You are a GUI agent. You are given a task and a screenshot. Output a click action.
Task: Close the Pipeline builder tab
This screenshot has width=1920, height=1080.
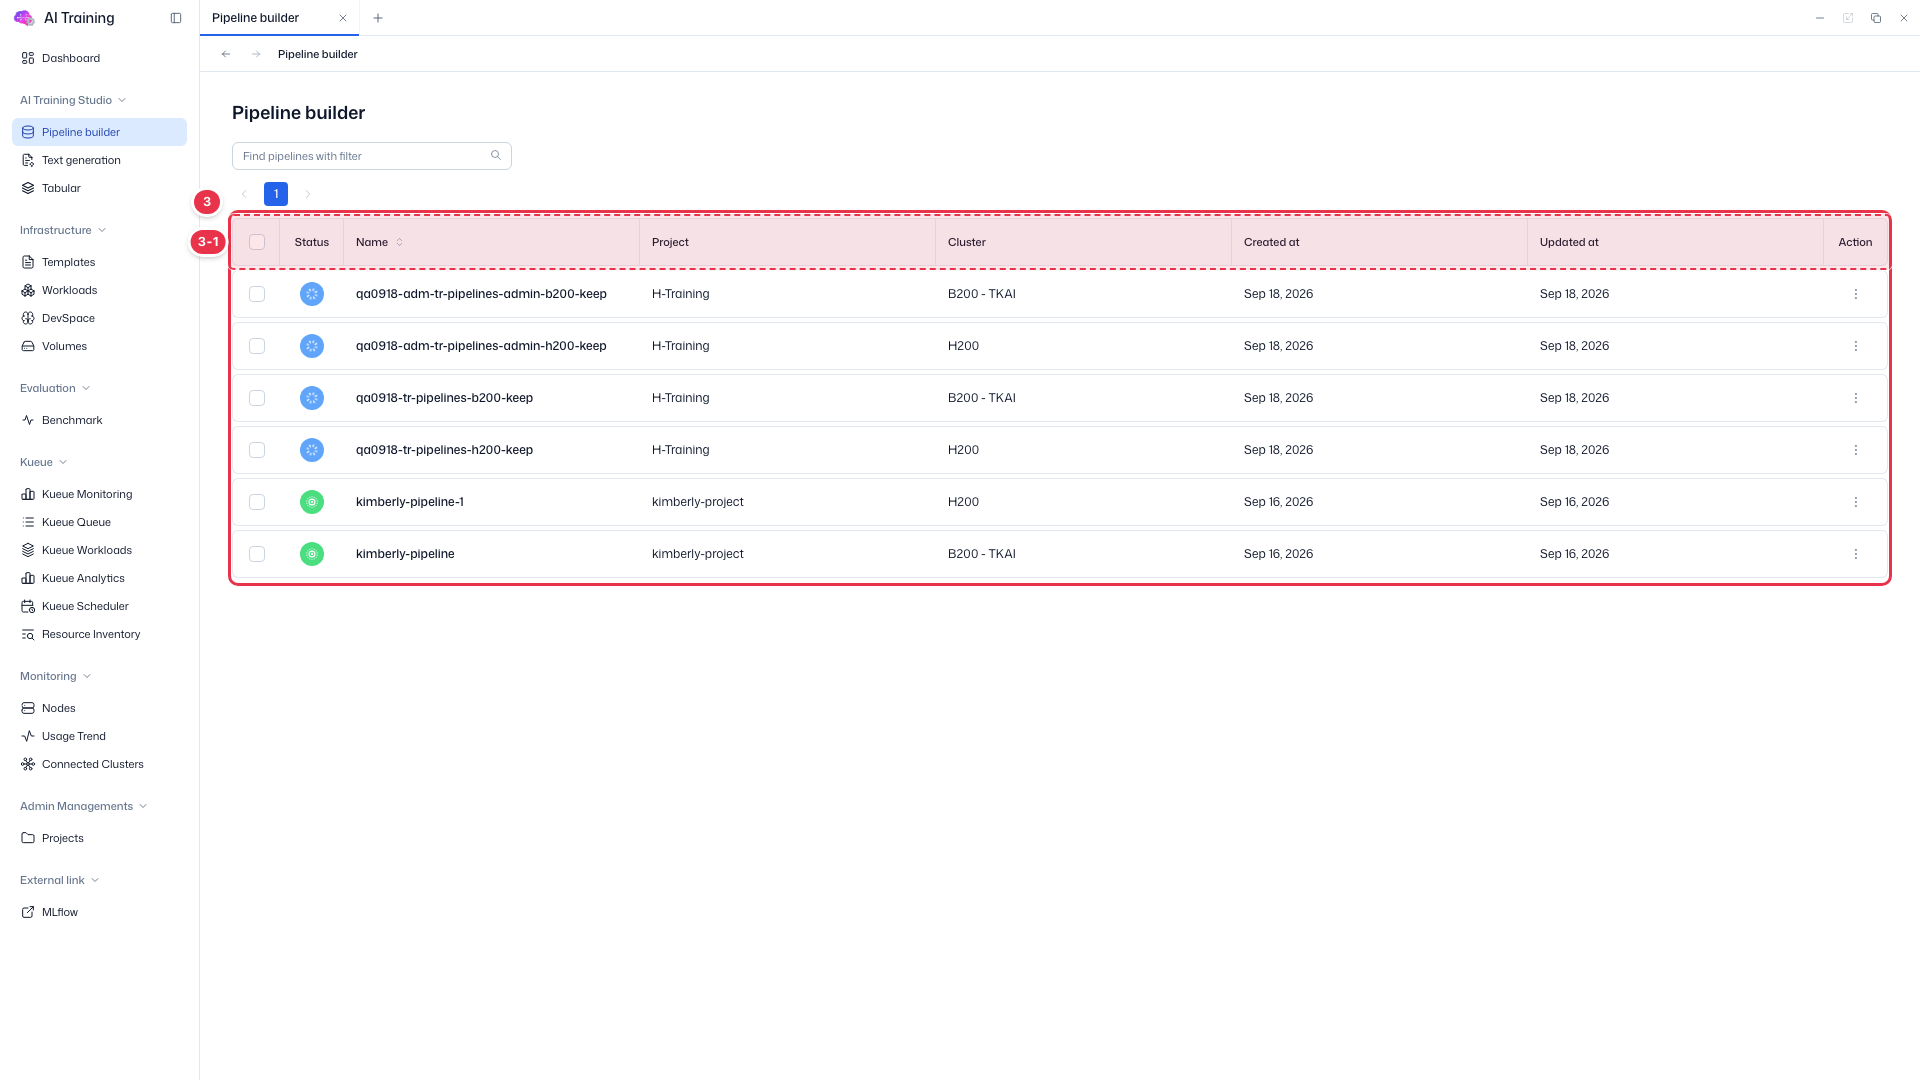tap(343, 18)
